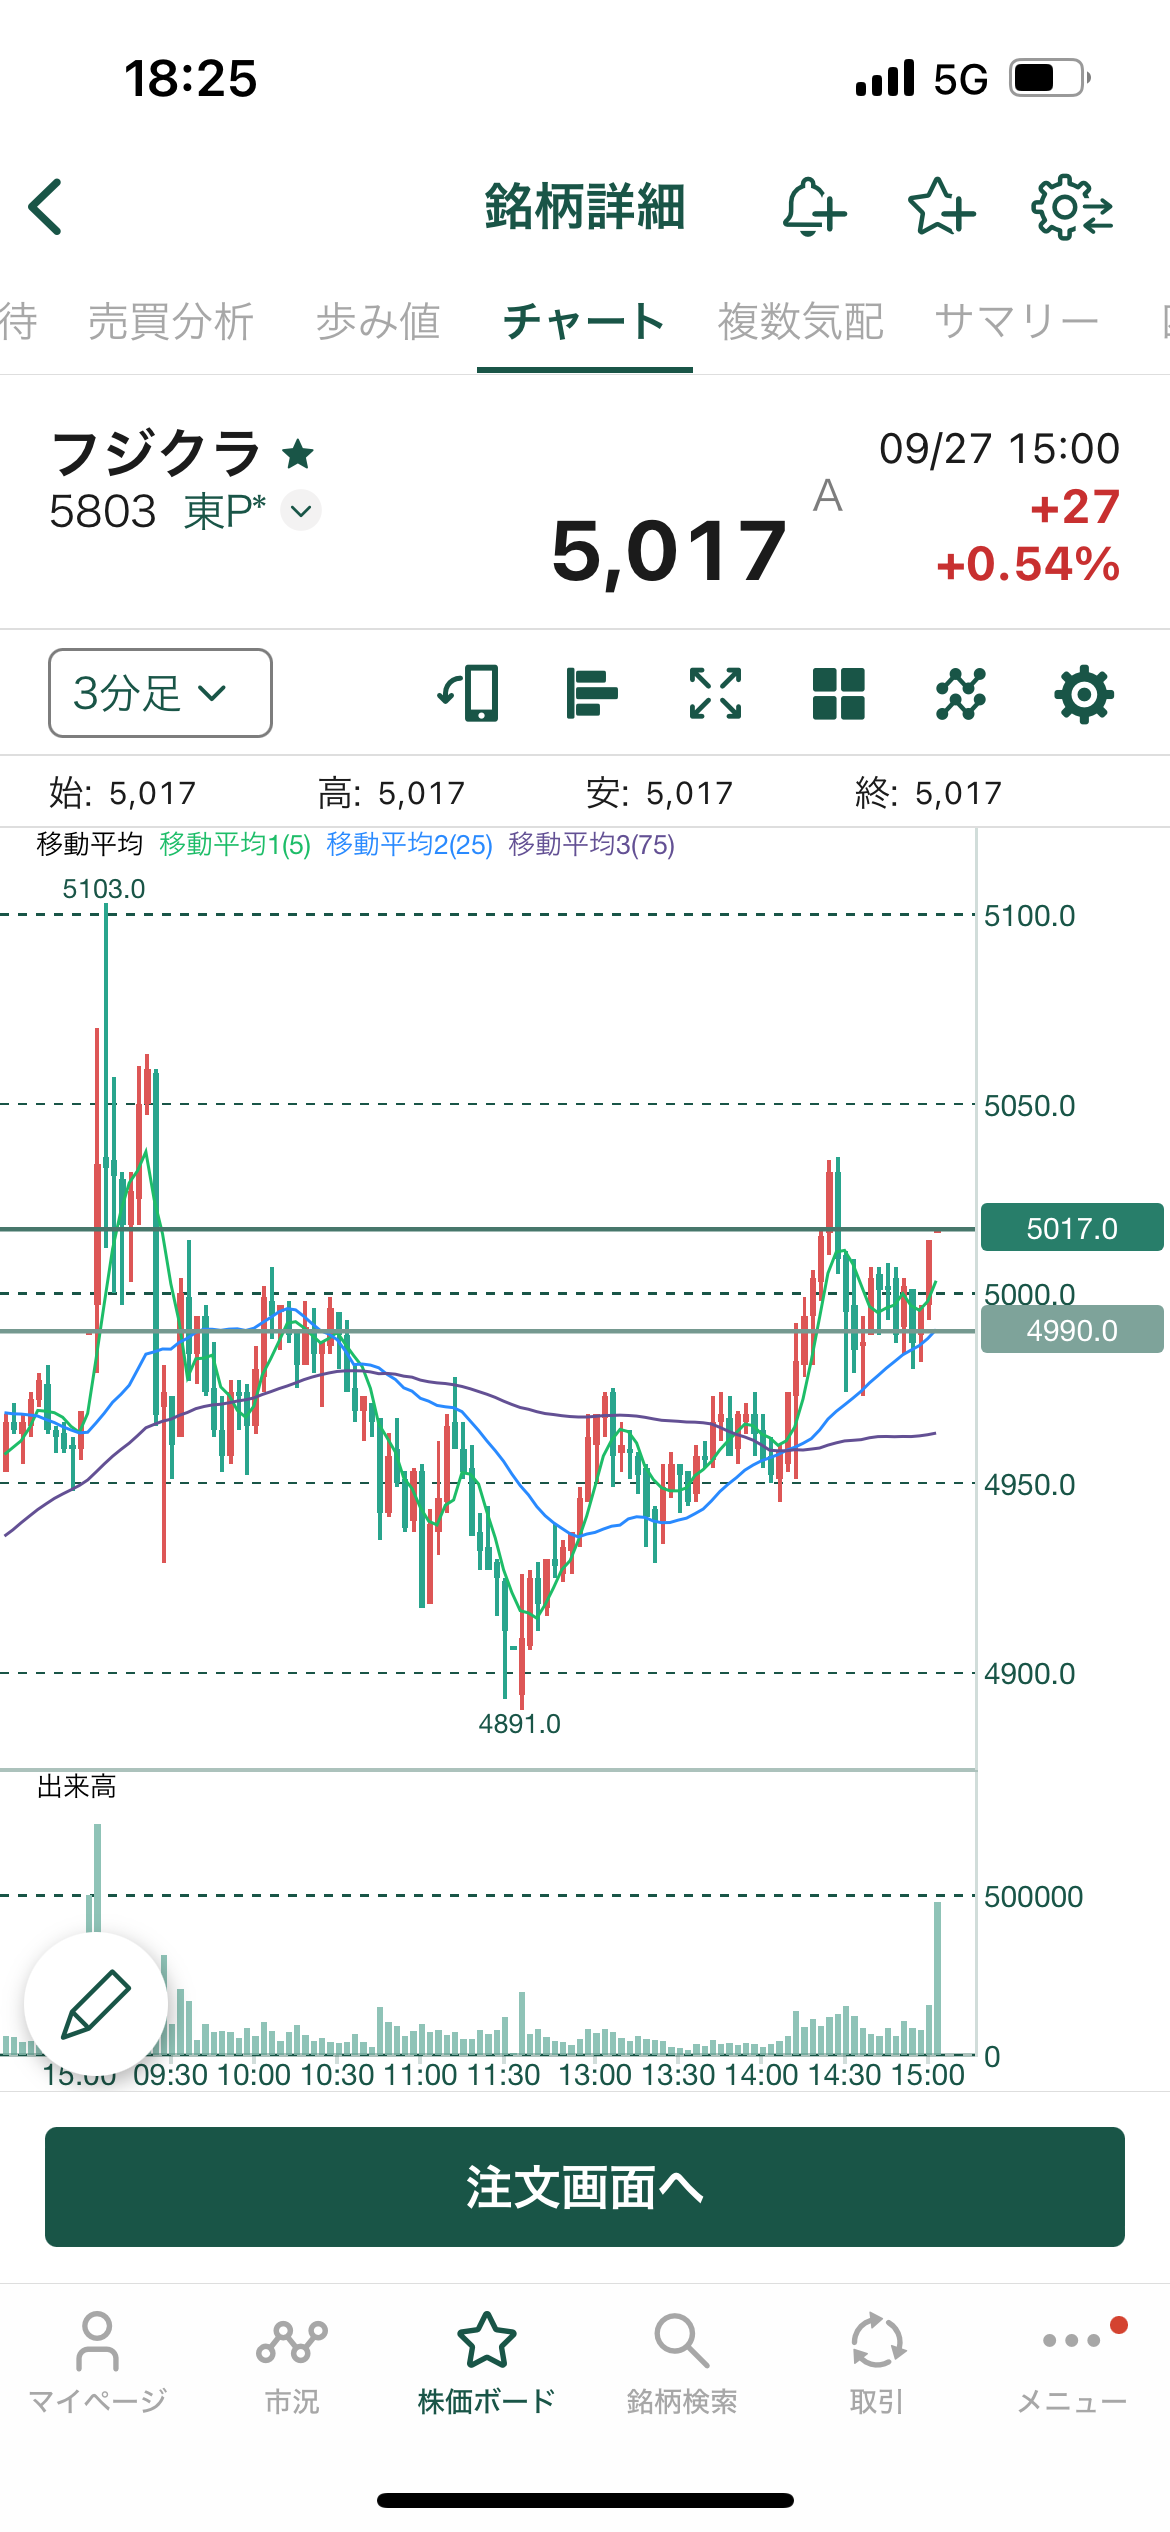The height and width of the screenshot is (2532, 1170).
Task: Switch to the 複数気配 tab
Action: [x=800, y=322]
